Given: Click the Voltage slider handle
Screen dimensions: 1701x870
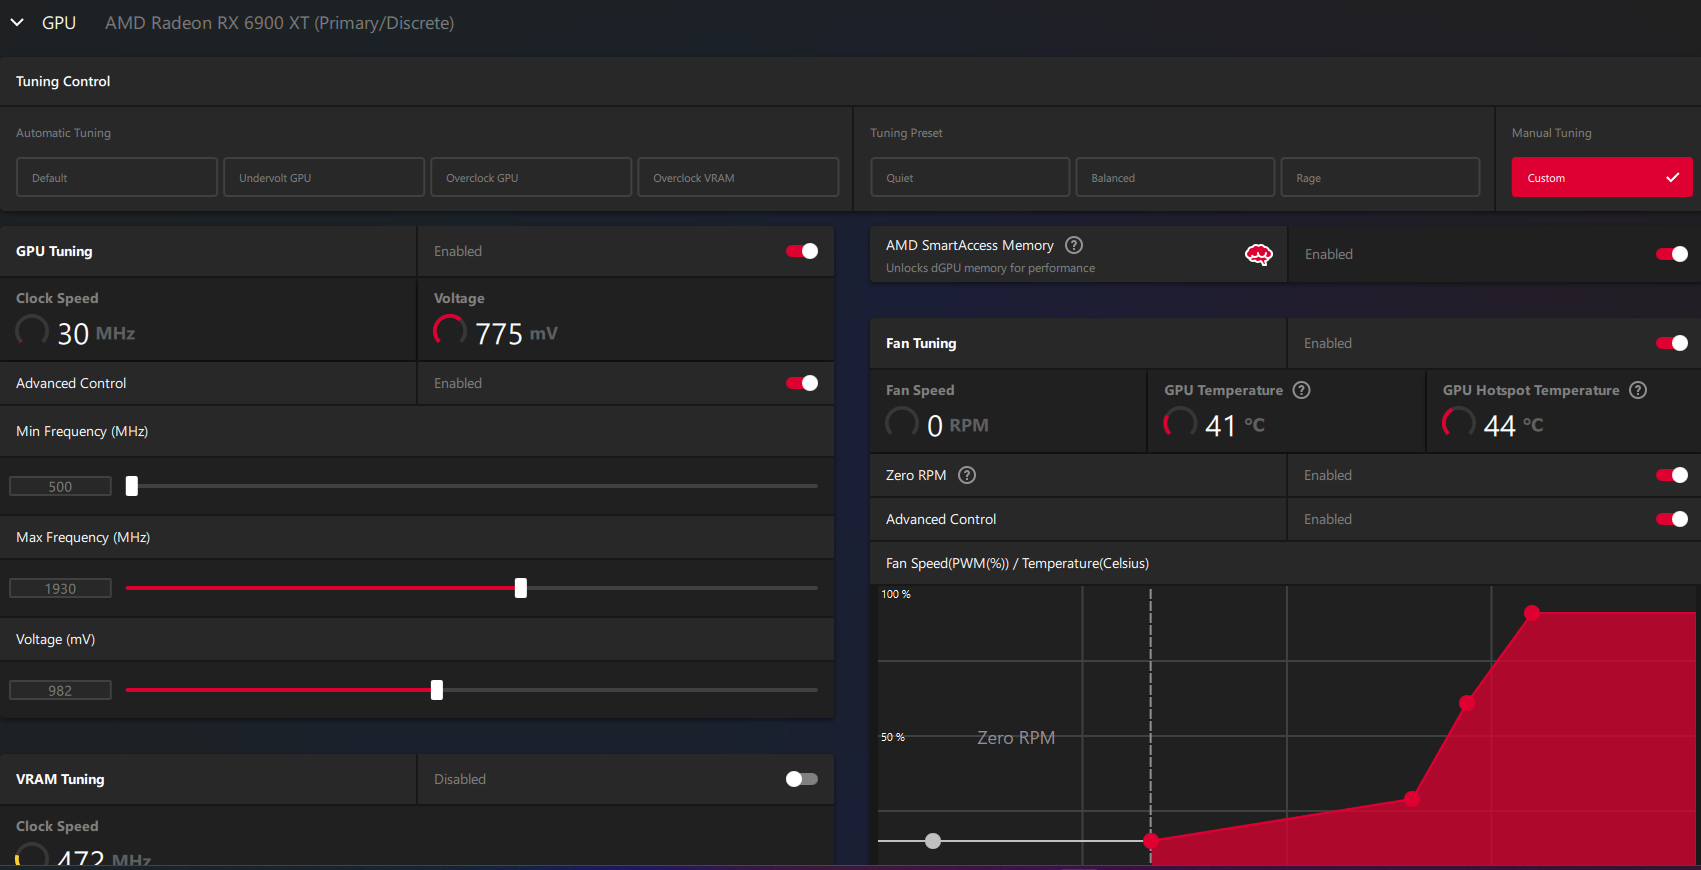Looking at the screenshot, I should pos(437,690).
